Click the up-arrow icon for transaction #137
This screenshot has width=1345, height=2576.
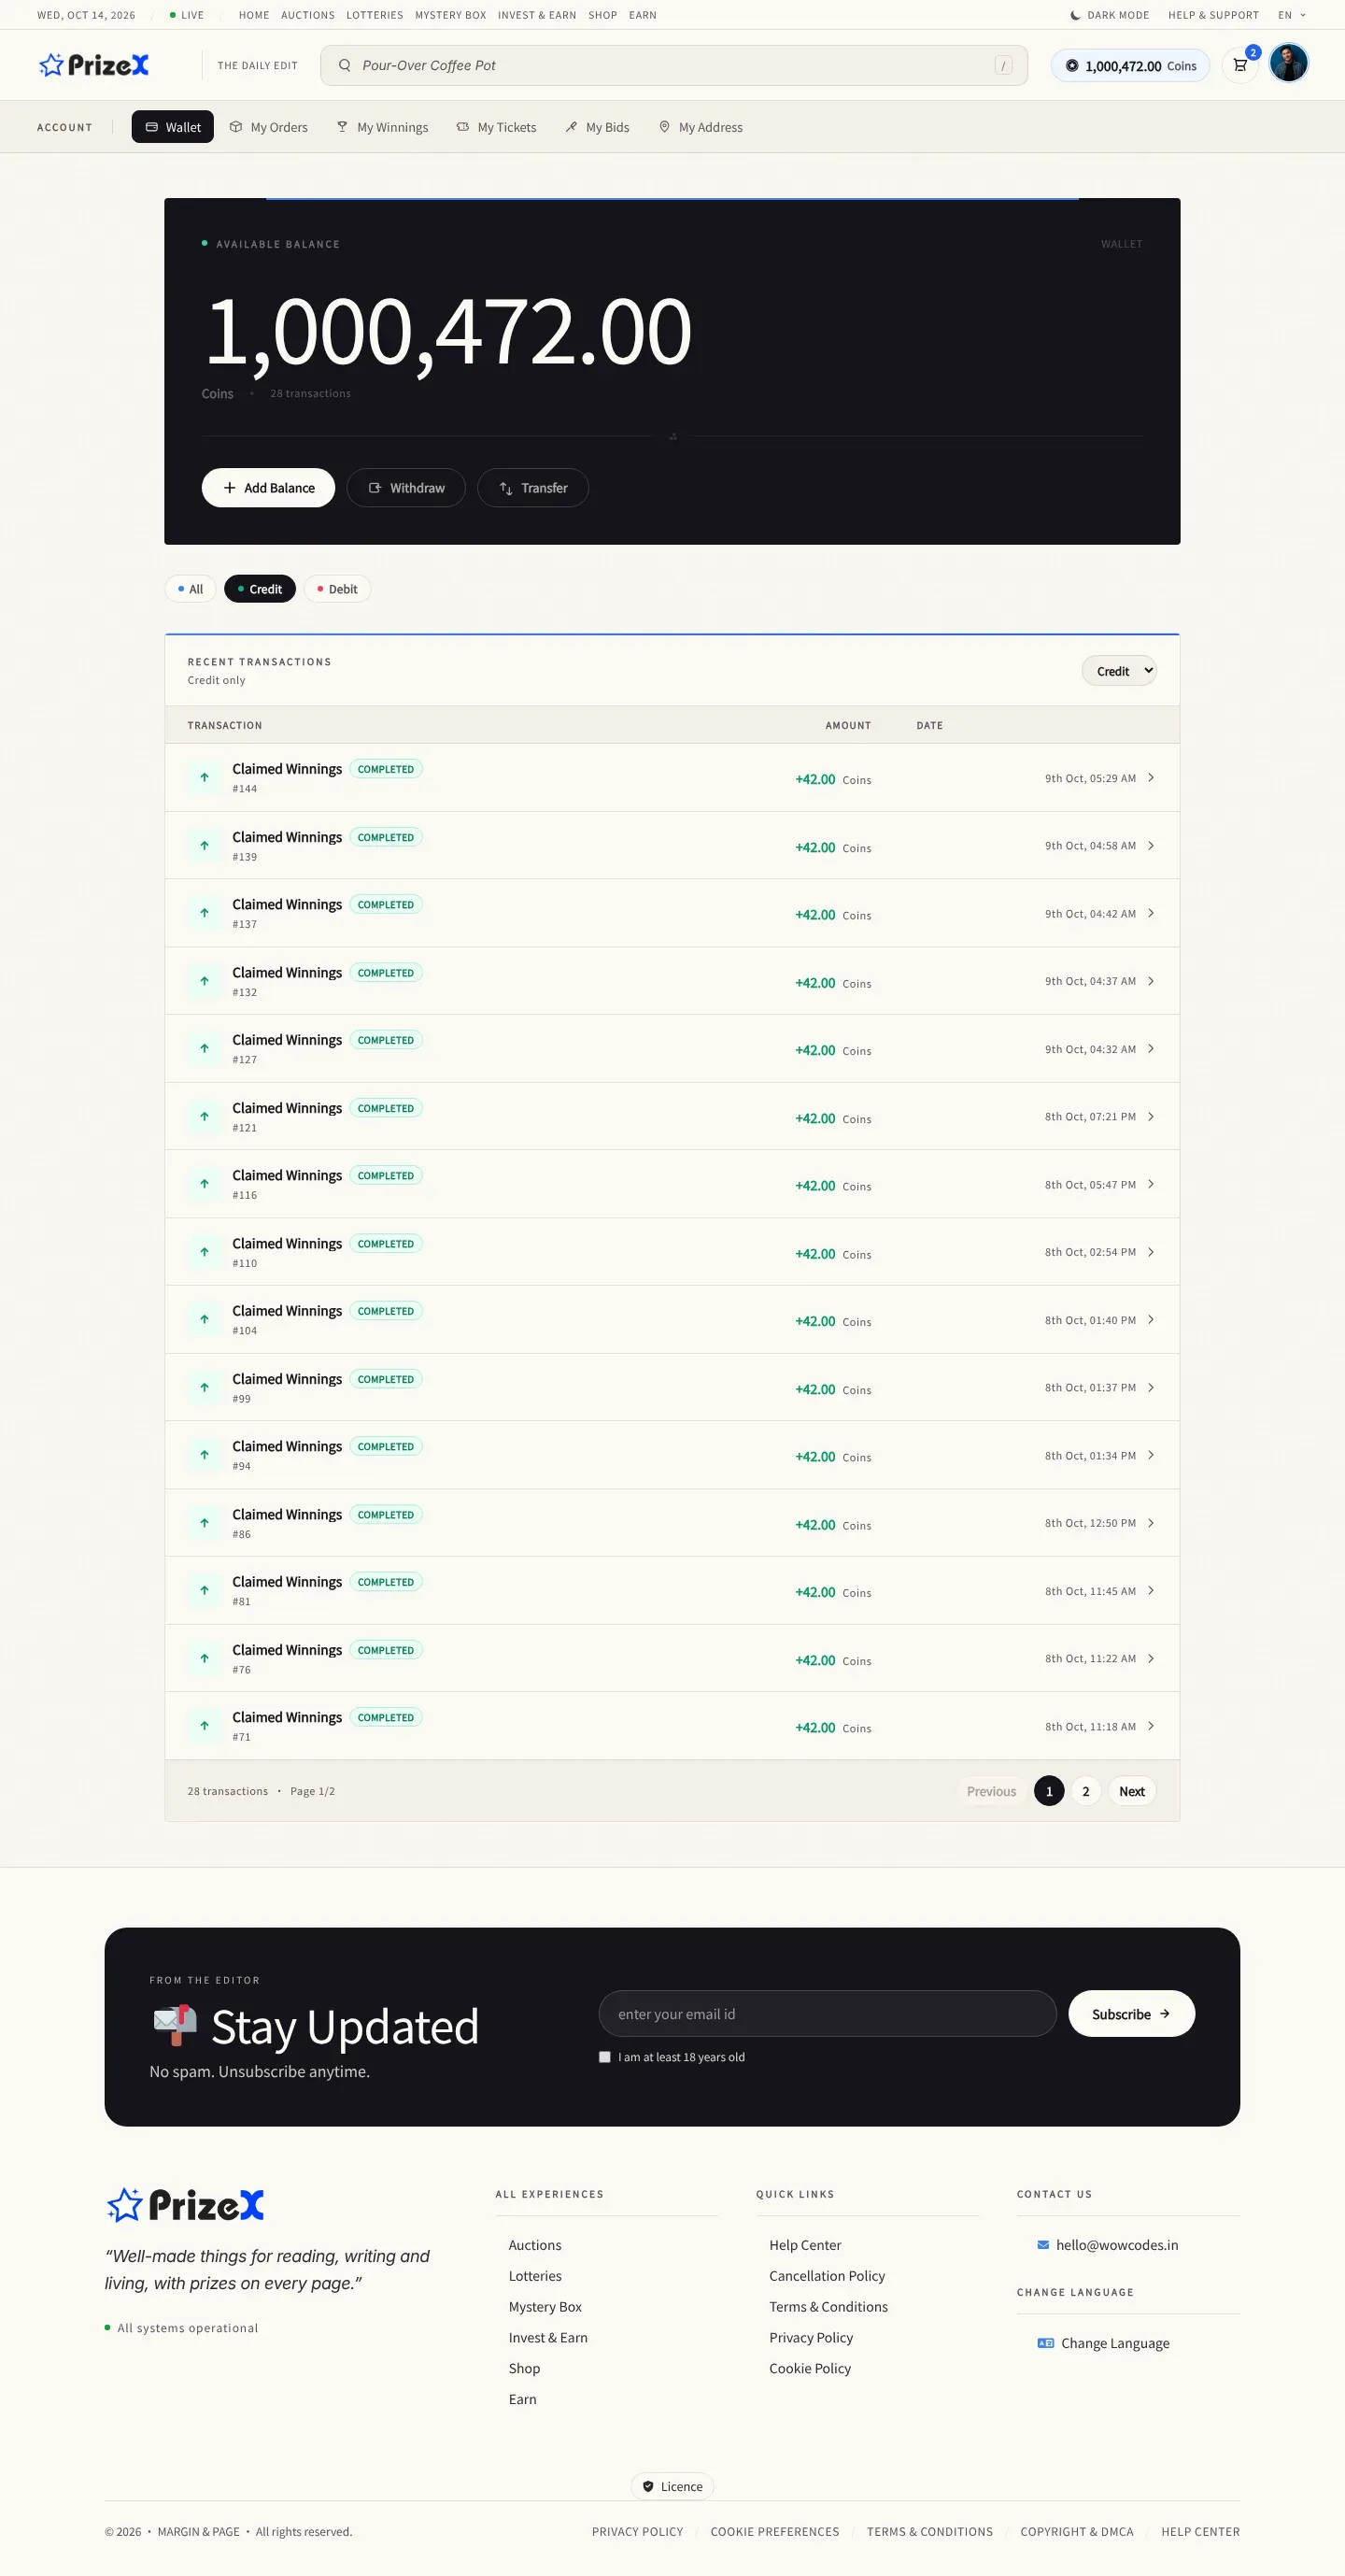(x=204, y=913)
